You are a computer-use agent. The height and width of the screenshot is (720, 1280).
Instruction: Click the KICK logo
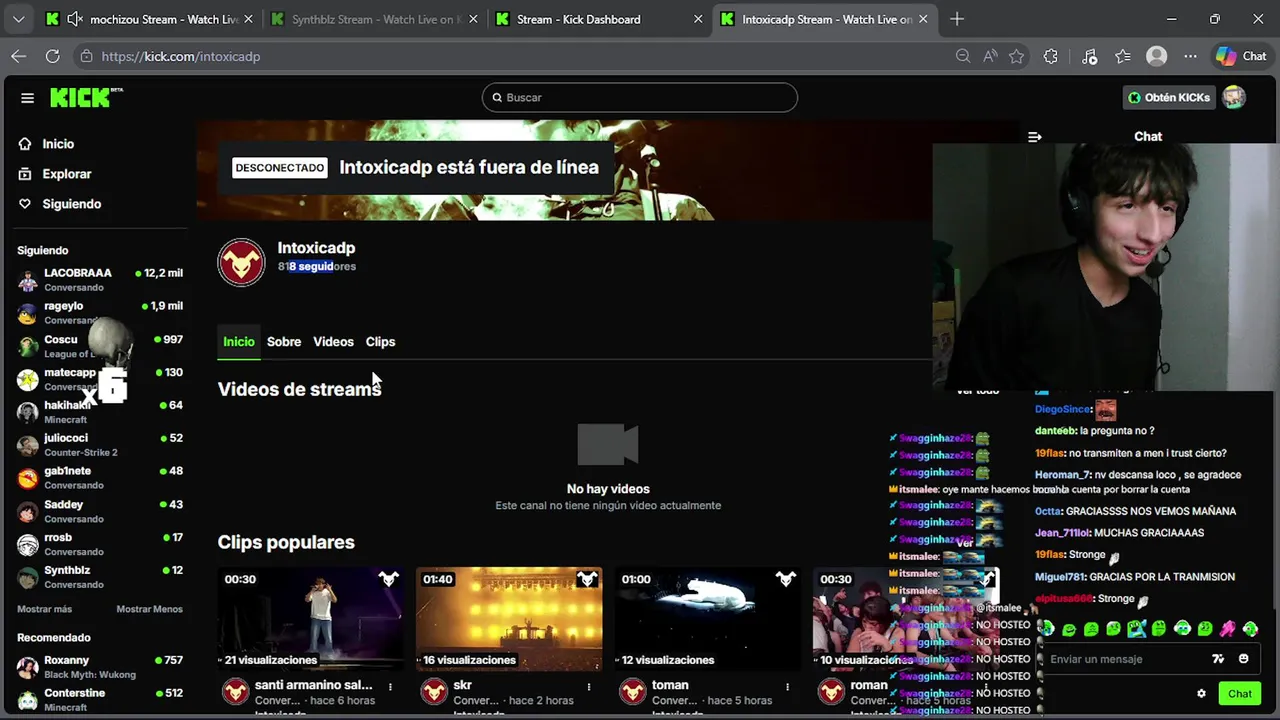tap(85, 97)
